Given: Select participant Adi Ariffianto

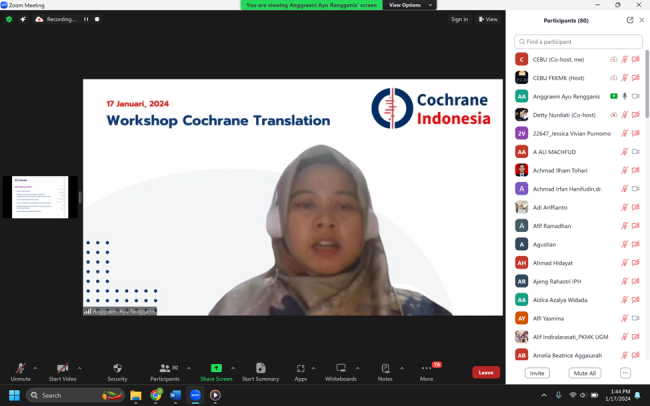Looking at the screenshot, I should pyautogui.click(x=578, y=207).
